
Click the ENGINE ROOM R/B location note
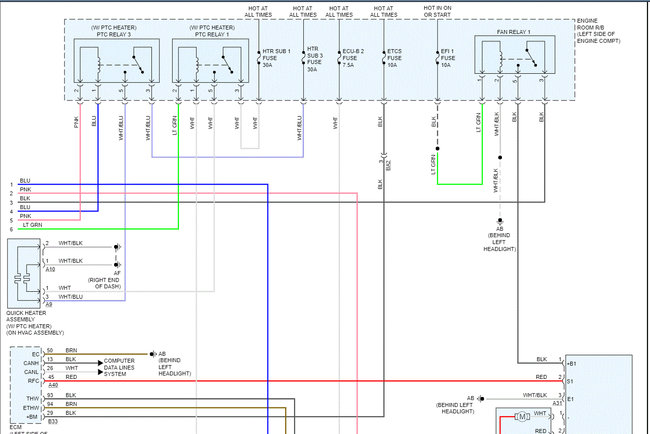(x=599, y=31)
